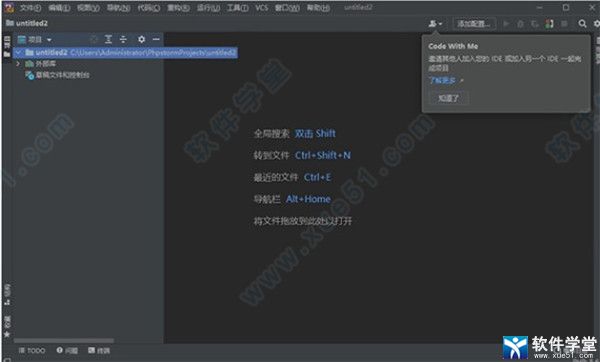The image size is (600, 362).
Task: Click the colorful listen-for-debug-connections icon
Action: pos(549,24)
